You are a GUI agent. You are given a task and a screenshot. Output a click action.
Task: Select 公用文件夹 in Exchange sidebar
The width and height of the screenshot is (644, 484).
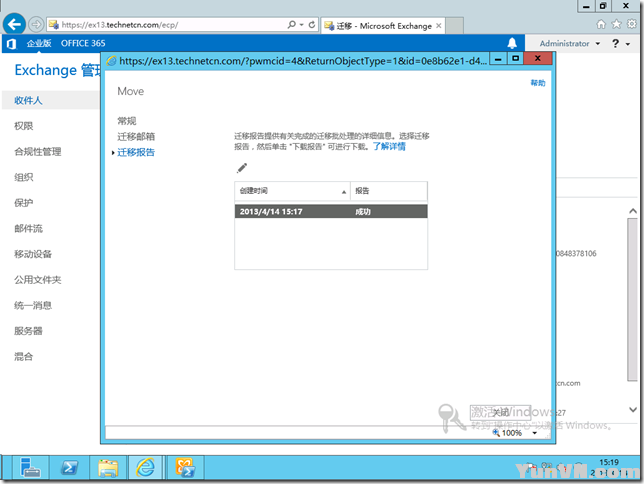click(x=38, y=280)
